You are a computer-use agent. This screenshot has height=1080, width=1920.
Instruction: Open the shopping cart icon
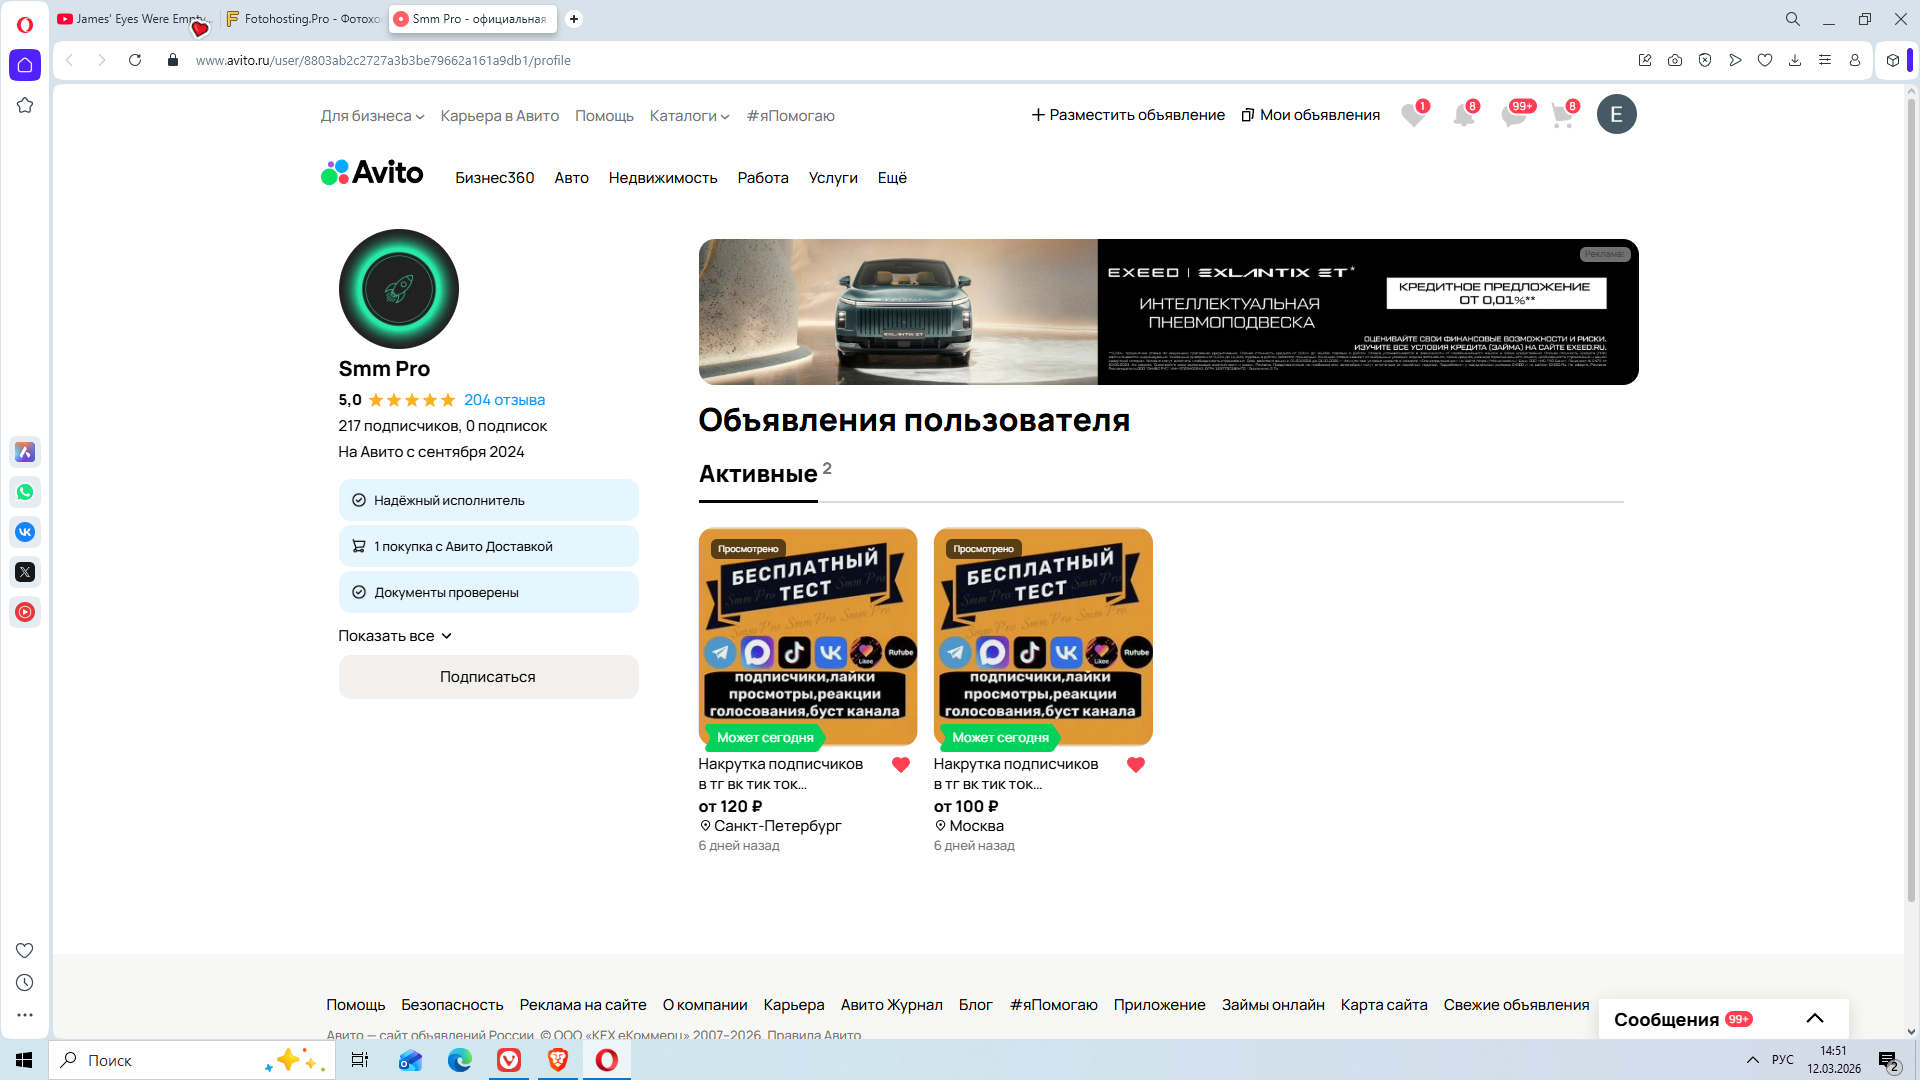[1562, 116]
